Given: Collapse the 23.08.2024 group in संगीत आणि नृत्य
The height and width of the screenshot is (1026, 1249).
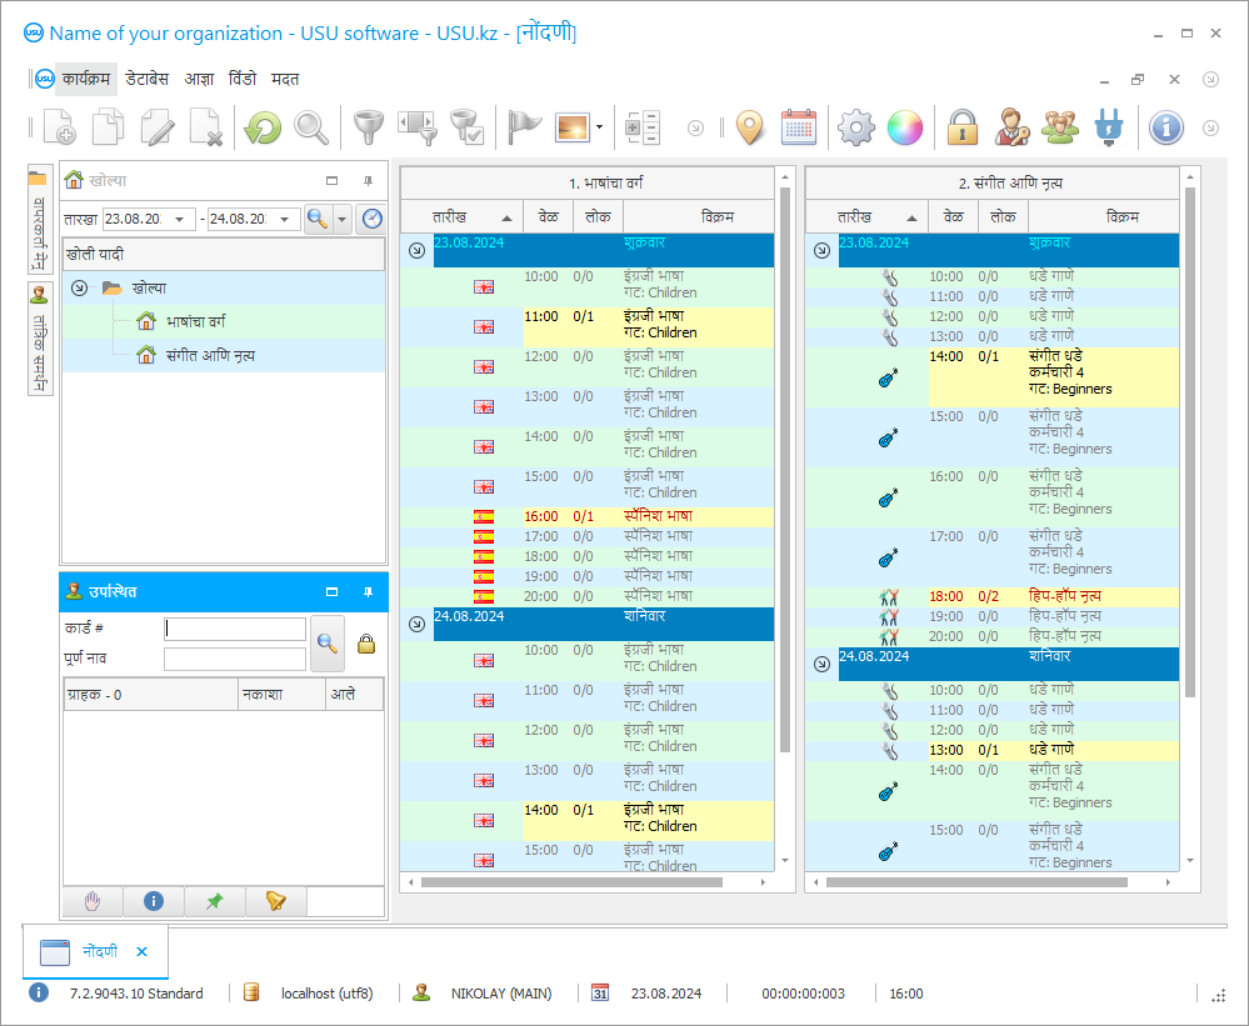Looking at the screenshot, I should [x=822, y=250].
